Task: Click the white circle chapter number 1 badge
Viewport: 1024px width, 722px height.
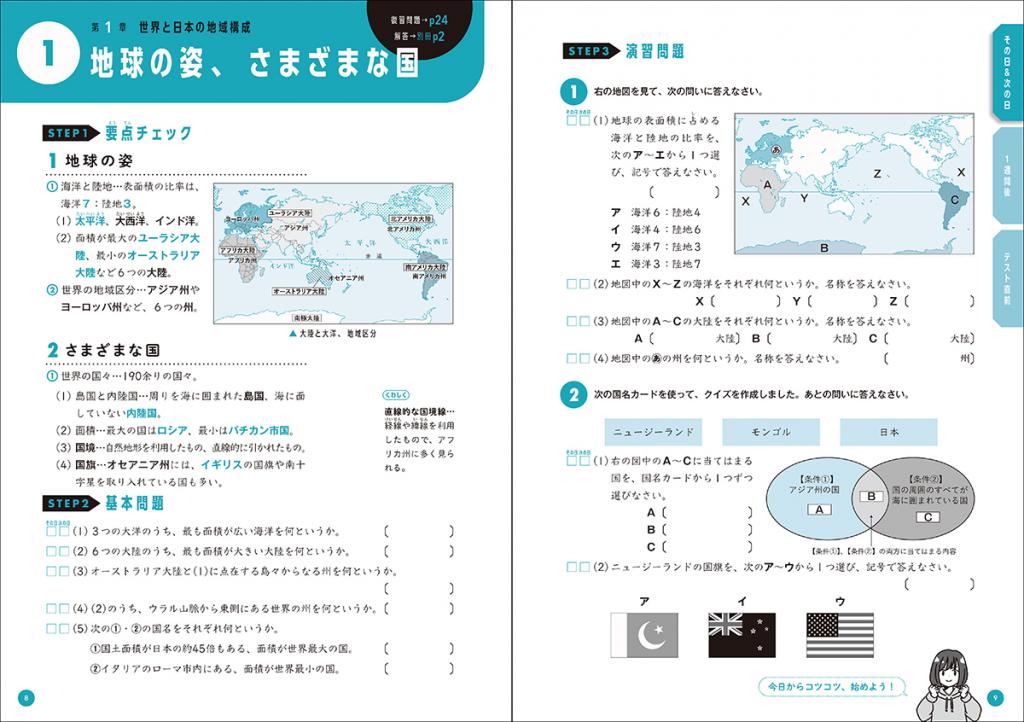Action: 48,55
